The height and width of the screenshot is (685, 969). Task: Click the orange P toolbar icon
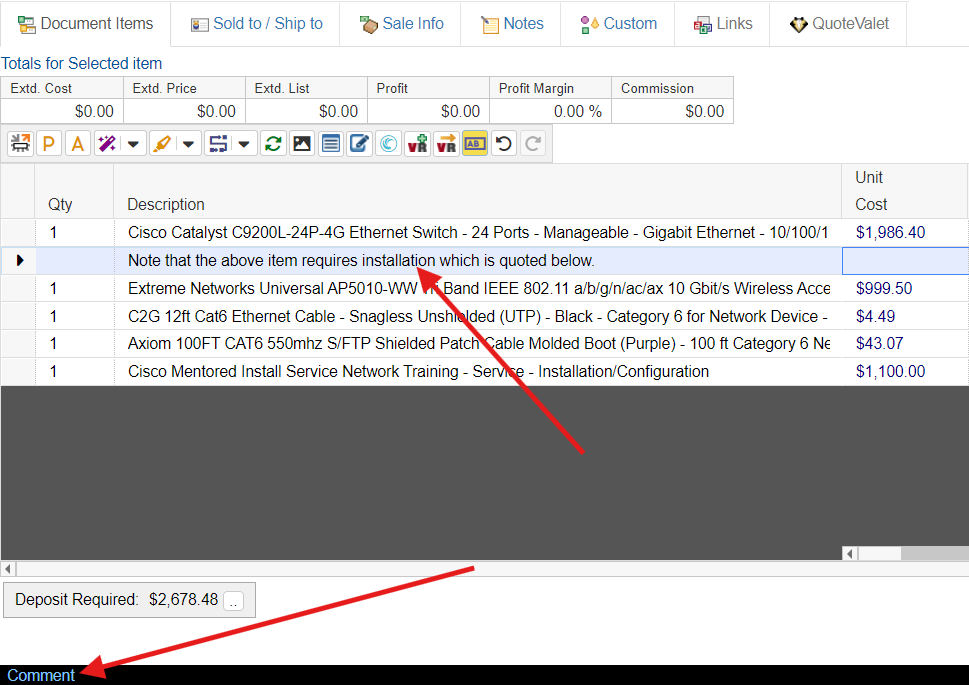pos(48,144)
